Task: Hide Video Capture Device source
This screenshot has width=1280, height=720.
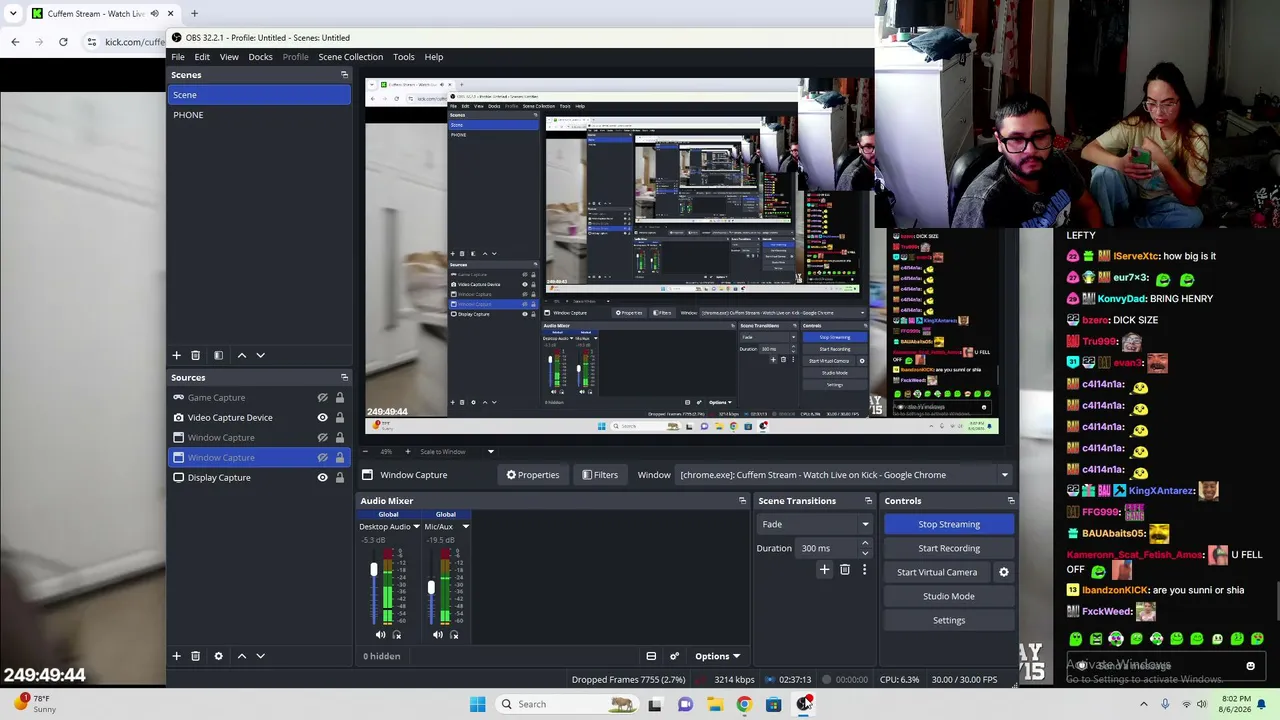Action: 322,418
